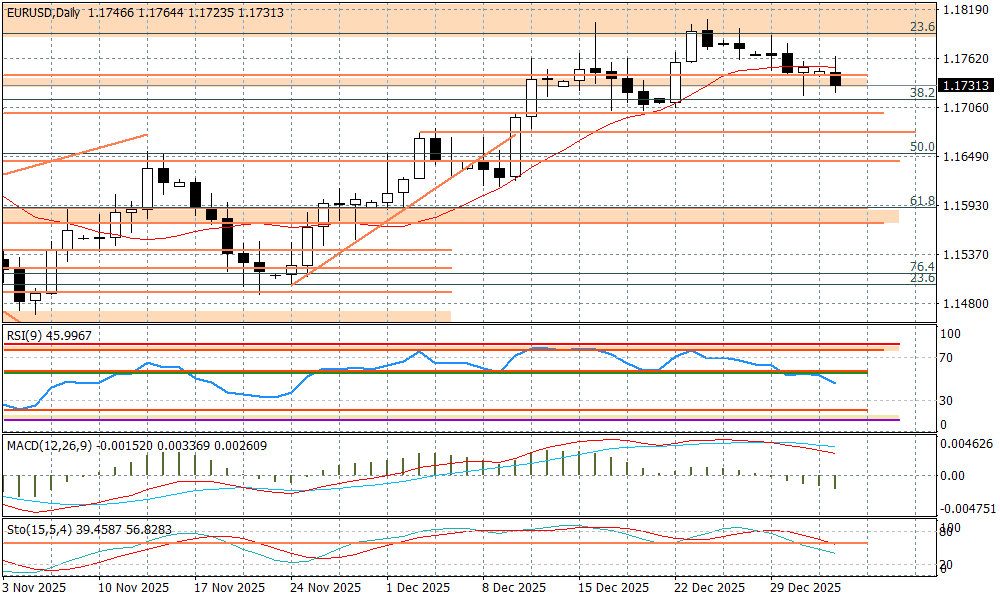Viewport: 1000px width, 600px height.
Task: Click the 3 Nov 2025 date label
Action: [x=34, y=588]
